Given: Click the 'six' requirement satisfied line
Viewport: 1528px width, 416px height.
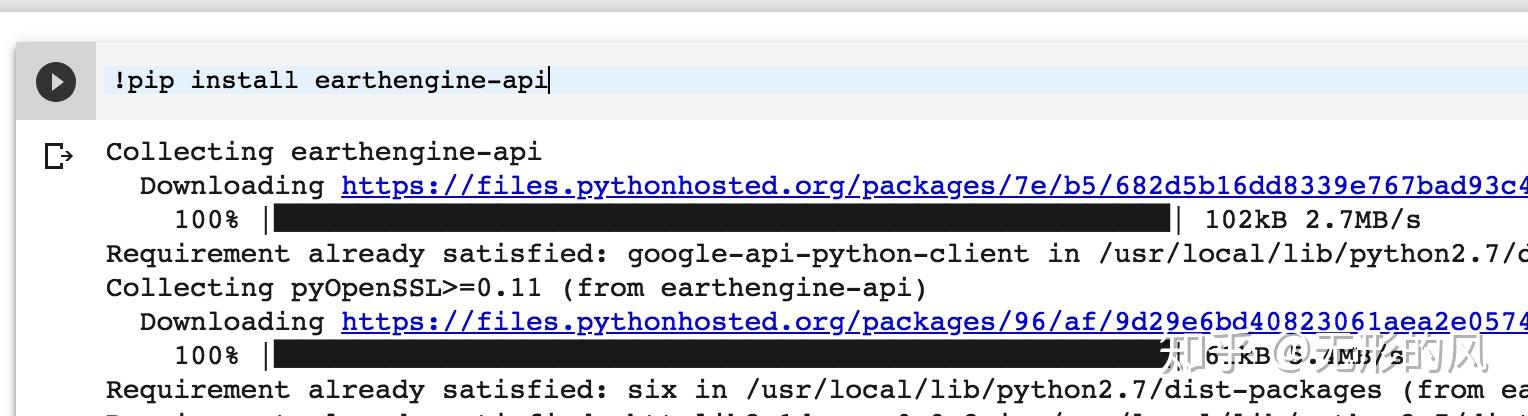Looking at the screenshot, I should click(817, 390).
